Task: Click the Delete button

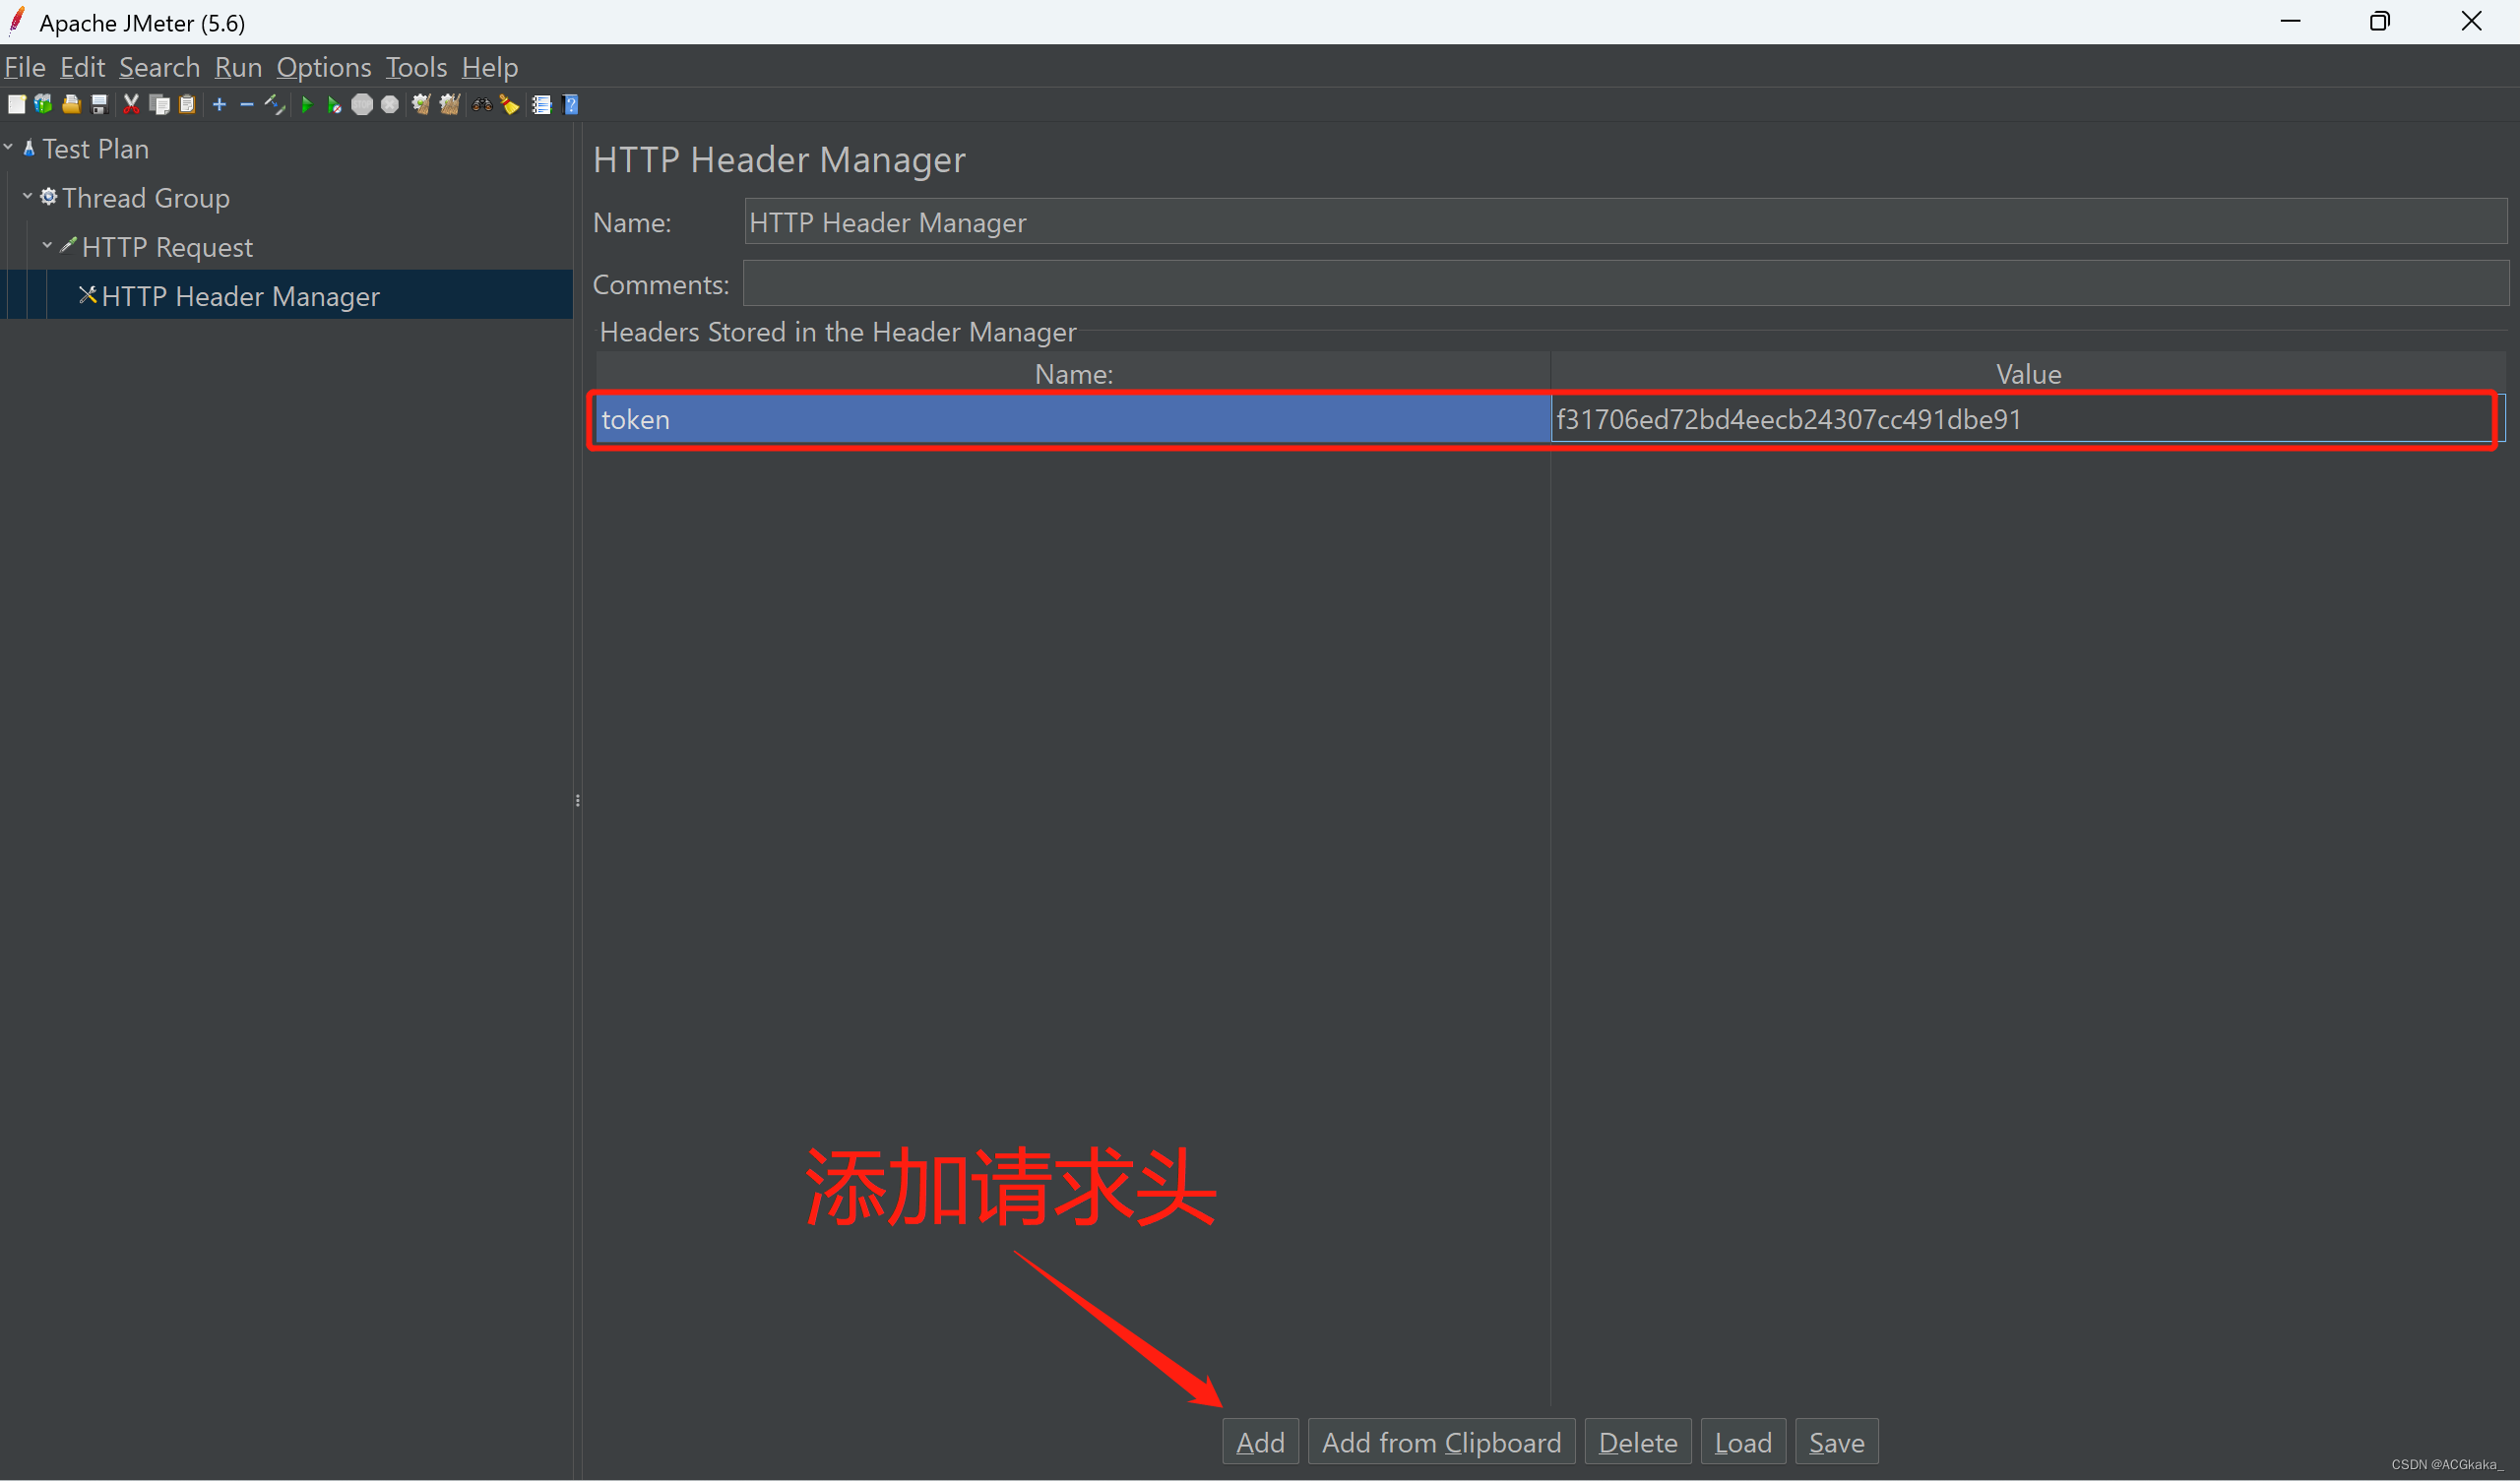Action: 1638,1442
